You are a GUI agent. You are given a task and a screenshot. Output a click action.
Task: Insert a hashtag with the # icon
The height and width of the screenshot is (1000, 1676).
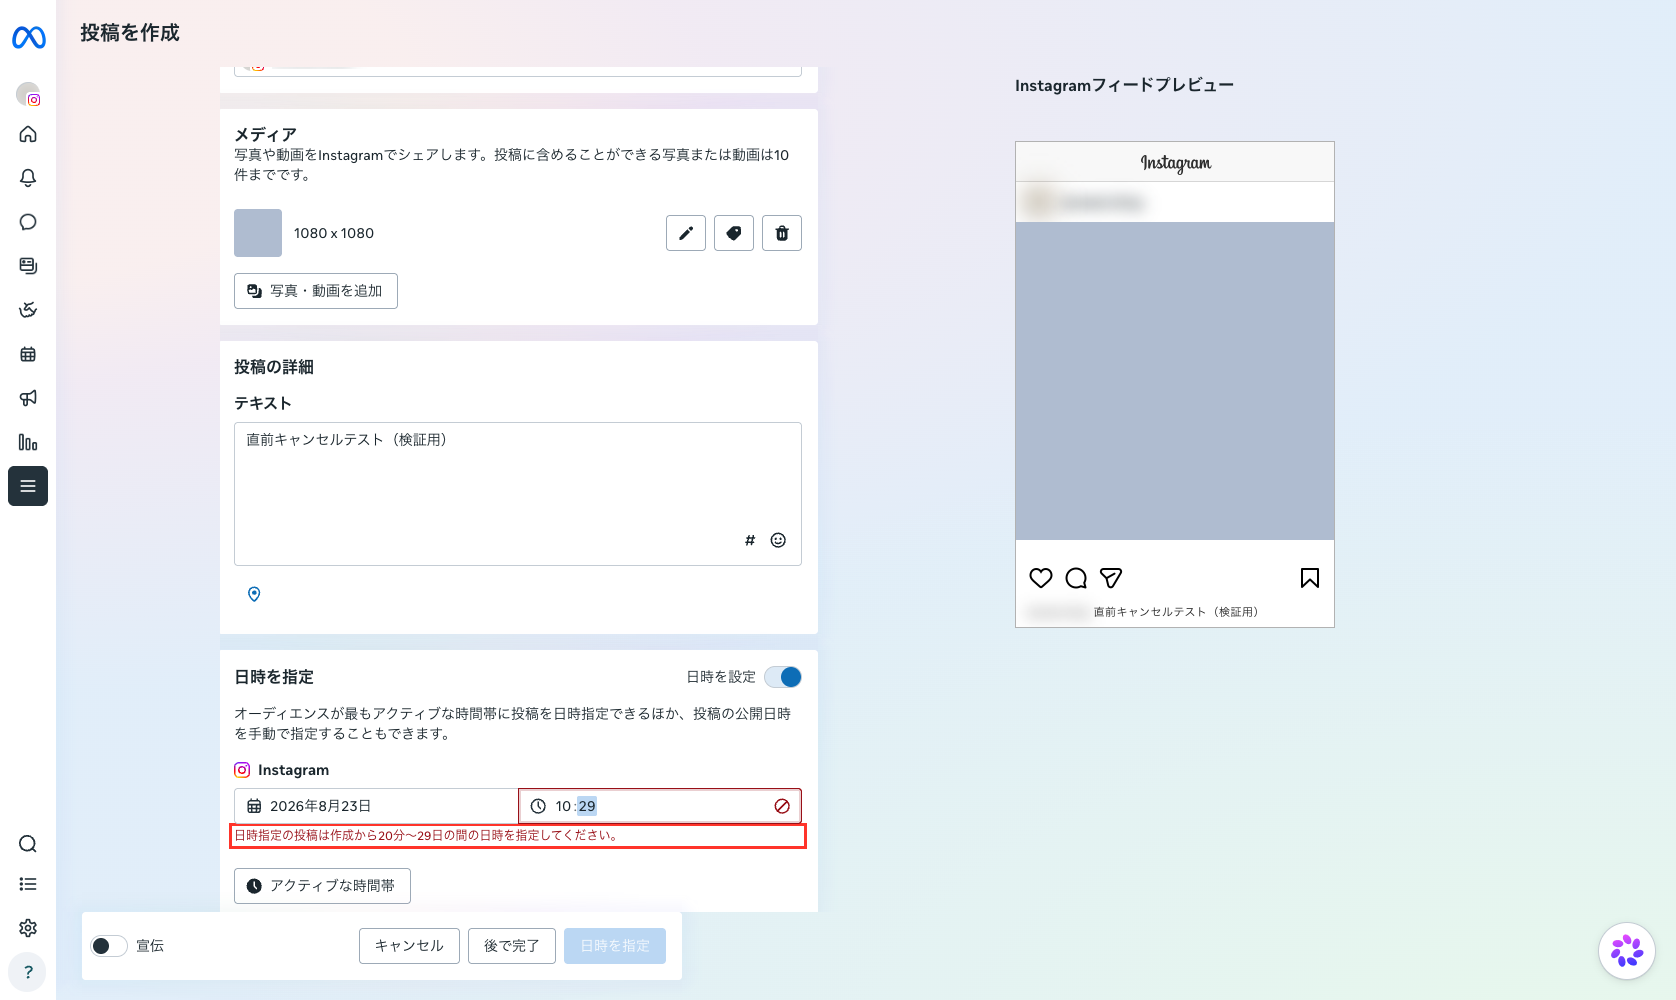coord(750,540)
